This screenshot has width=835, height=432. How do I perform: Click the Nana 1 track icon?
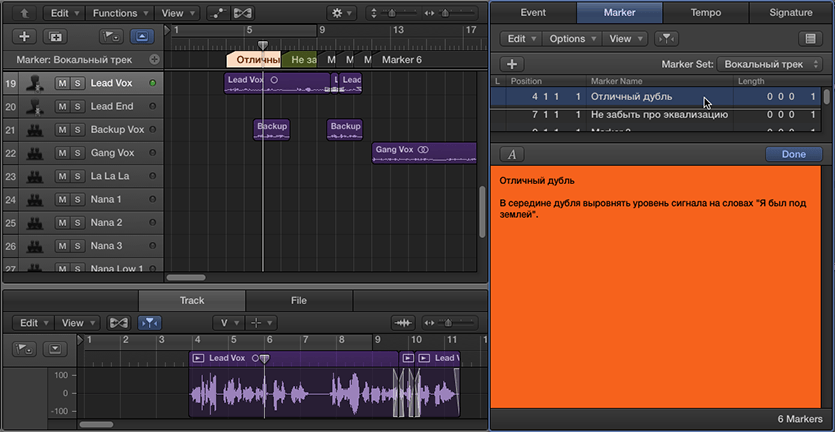pos(36,199)
